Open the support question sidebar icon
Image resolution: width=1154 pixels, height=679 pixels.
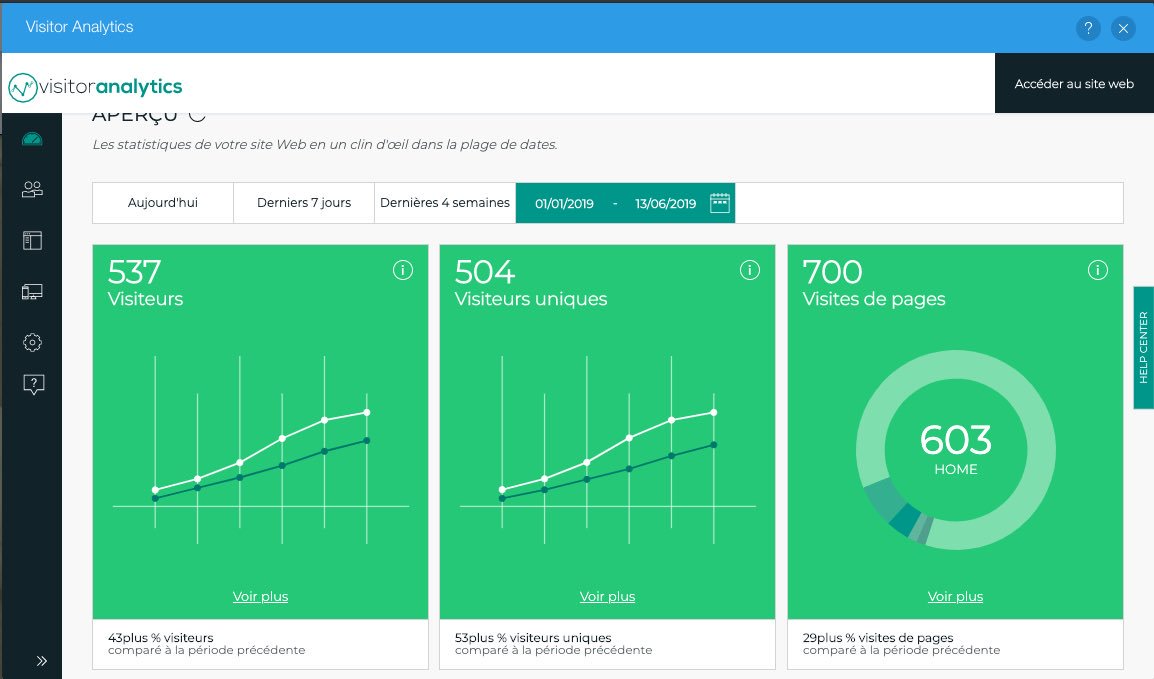tap(33, 384)
